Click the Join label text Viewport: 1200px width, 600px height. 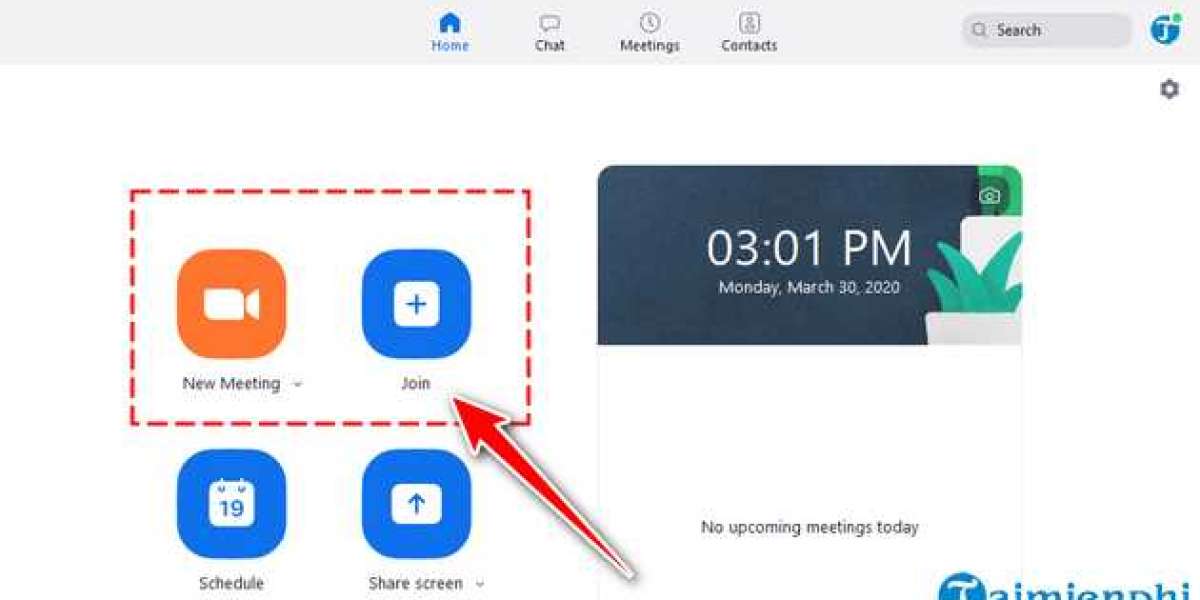[416, 383]
